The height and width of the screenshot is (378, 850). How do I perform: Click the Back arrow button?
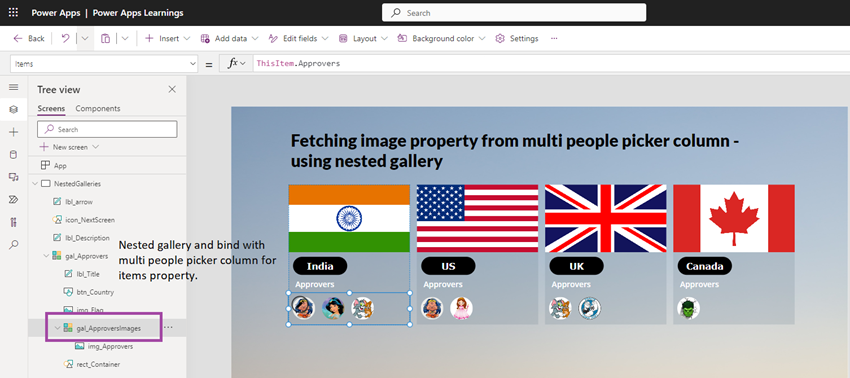click(29, 39)
